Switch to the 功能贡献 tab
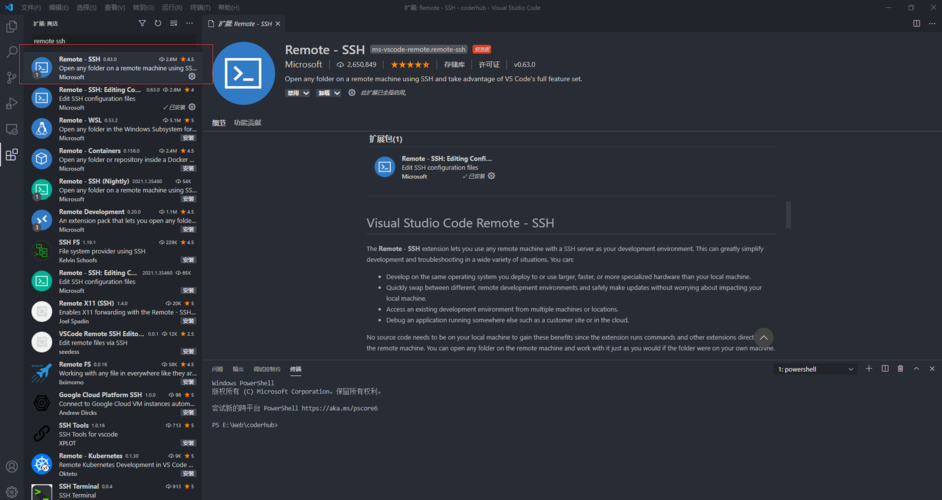The width and height of the screenshot is (942, 500). point(248,123)
